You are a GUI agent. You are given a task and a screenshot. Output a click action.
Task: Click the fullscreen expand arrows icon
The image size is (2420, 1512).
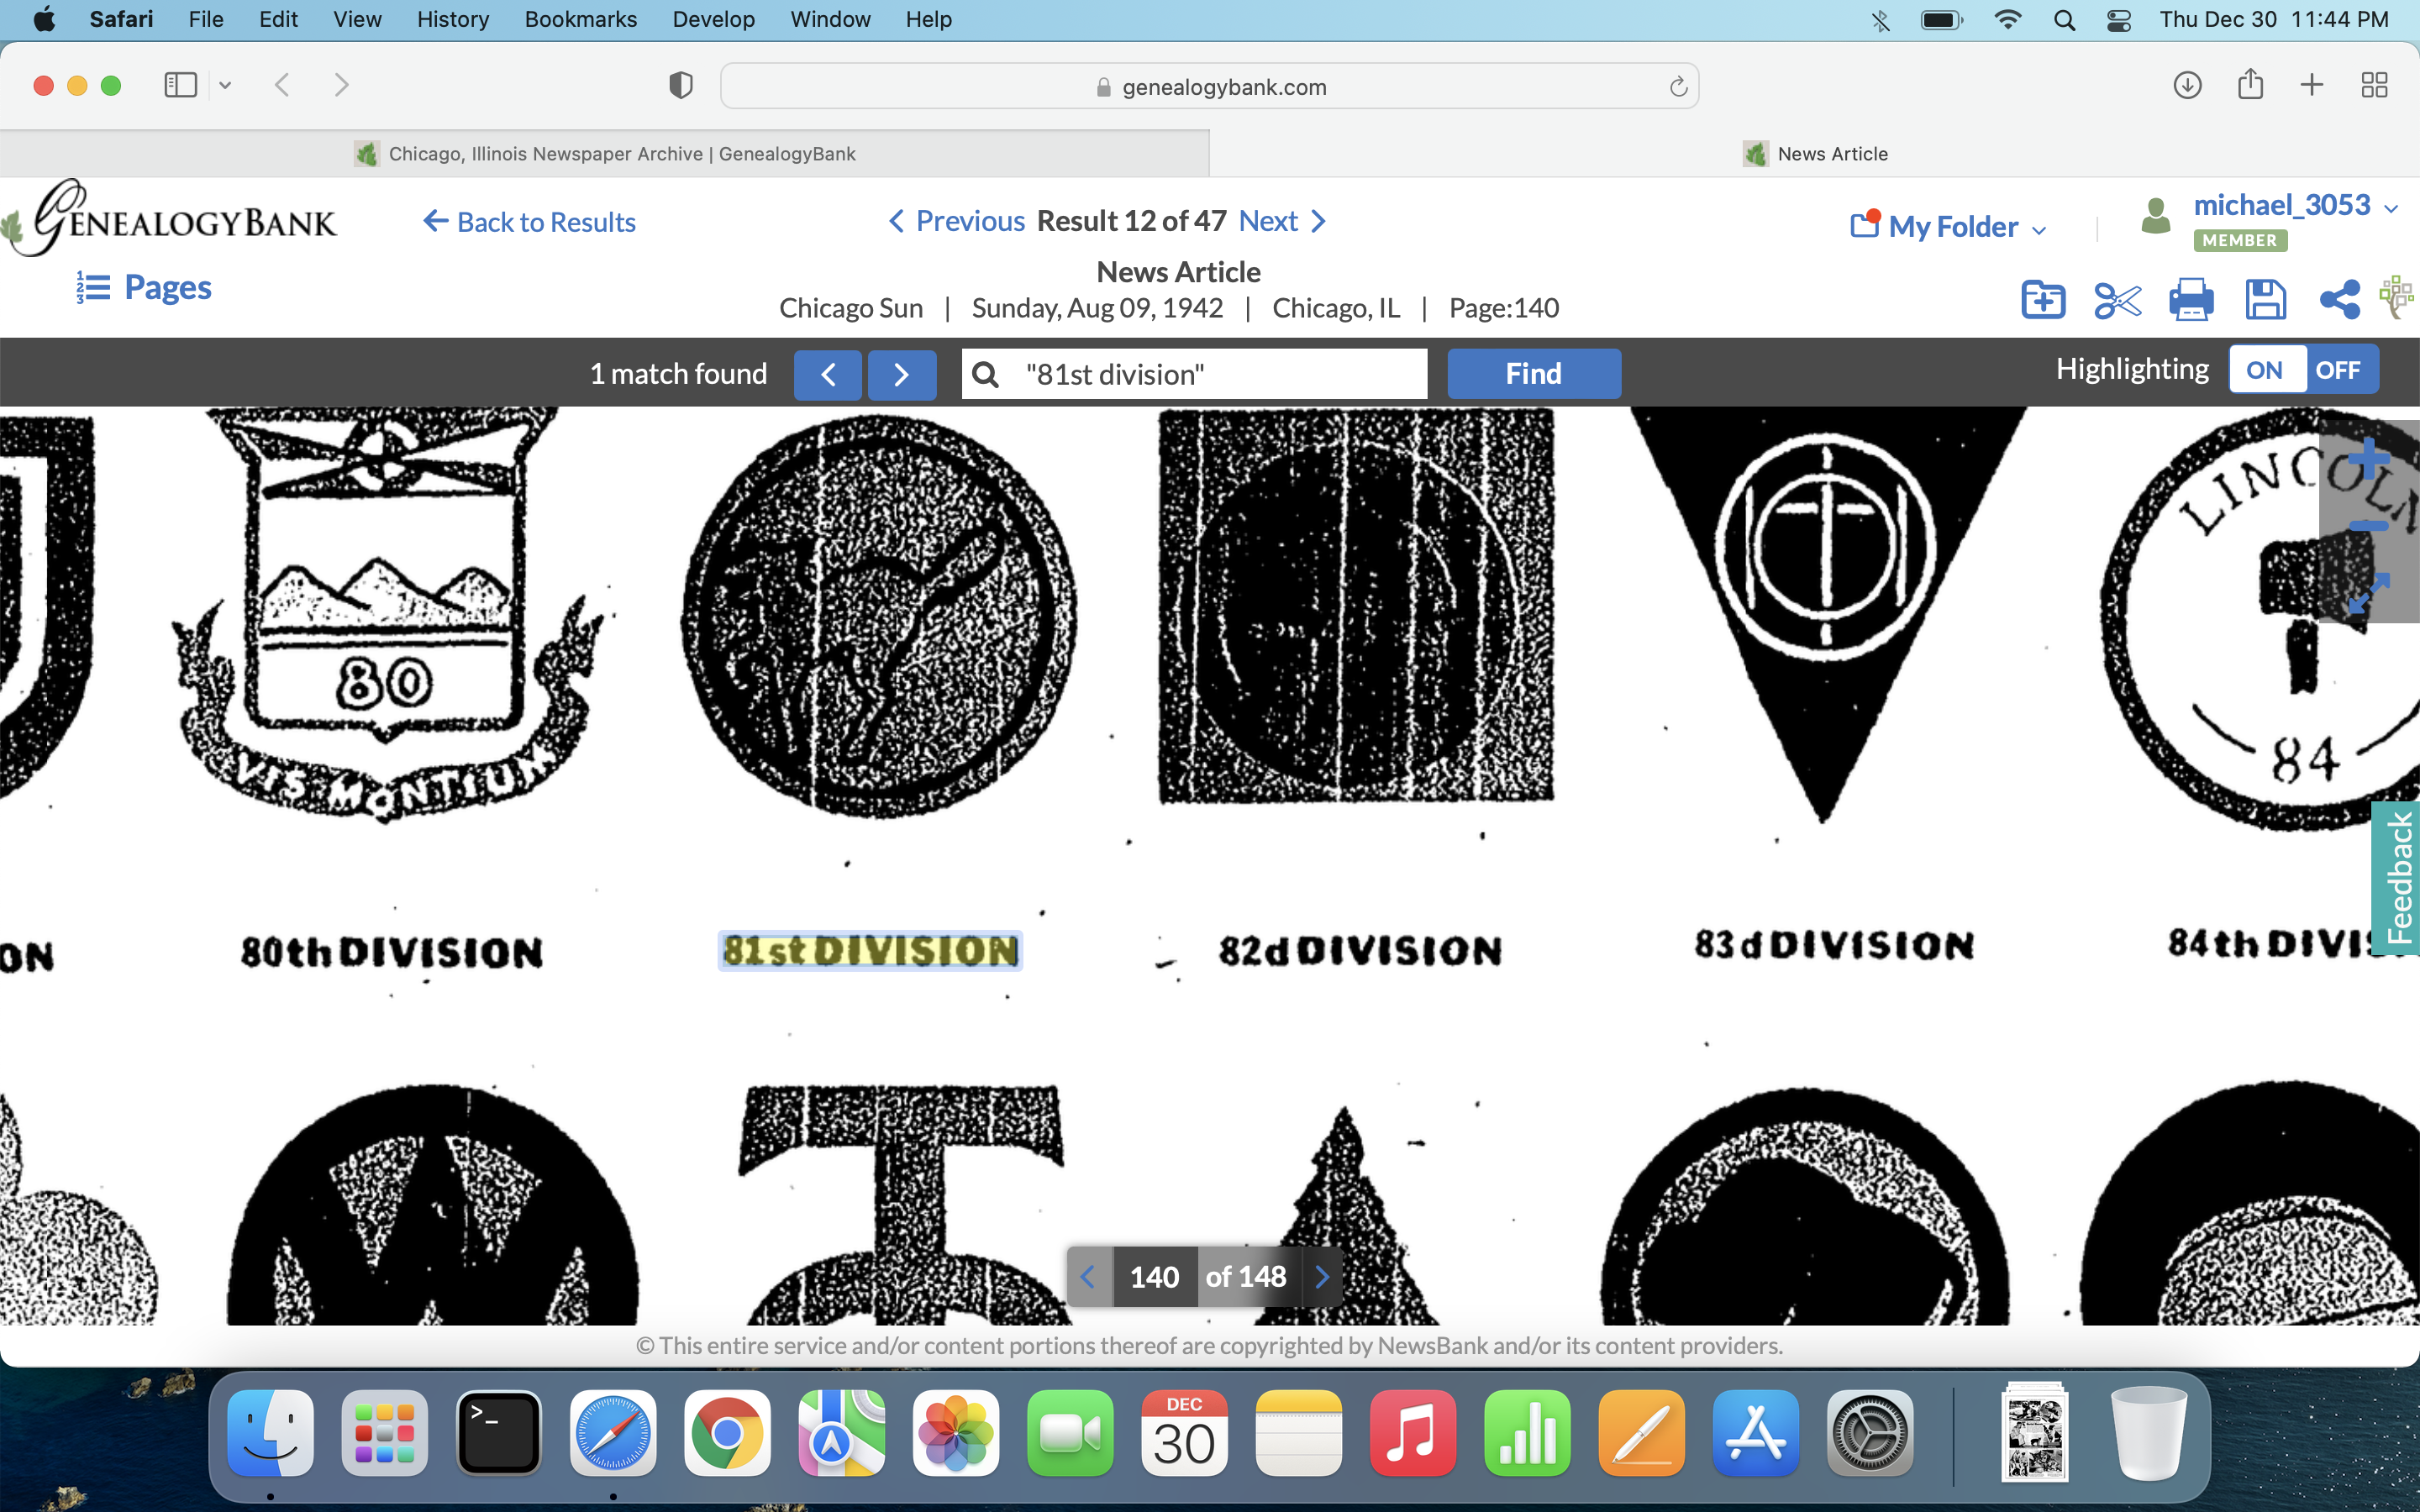click(2368, 593)
